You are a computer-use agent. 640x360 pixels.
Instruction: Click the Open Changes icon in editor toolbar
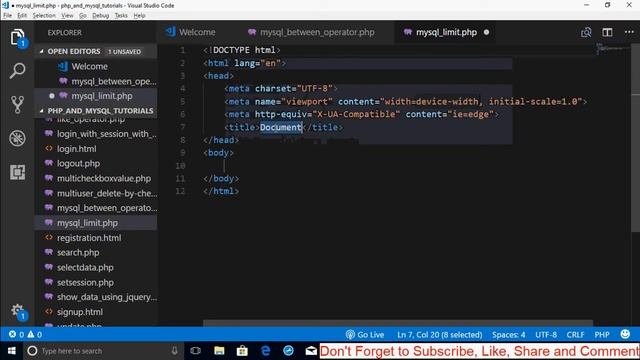click(x=586, y=32)
